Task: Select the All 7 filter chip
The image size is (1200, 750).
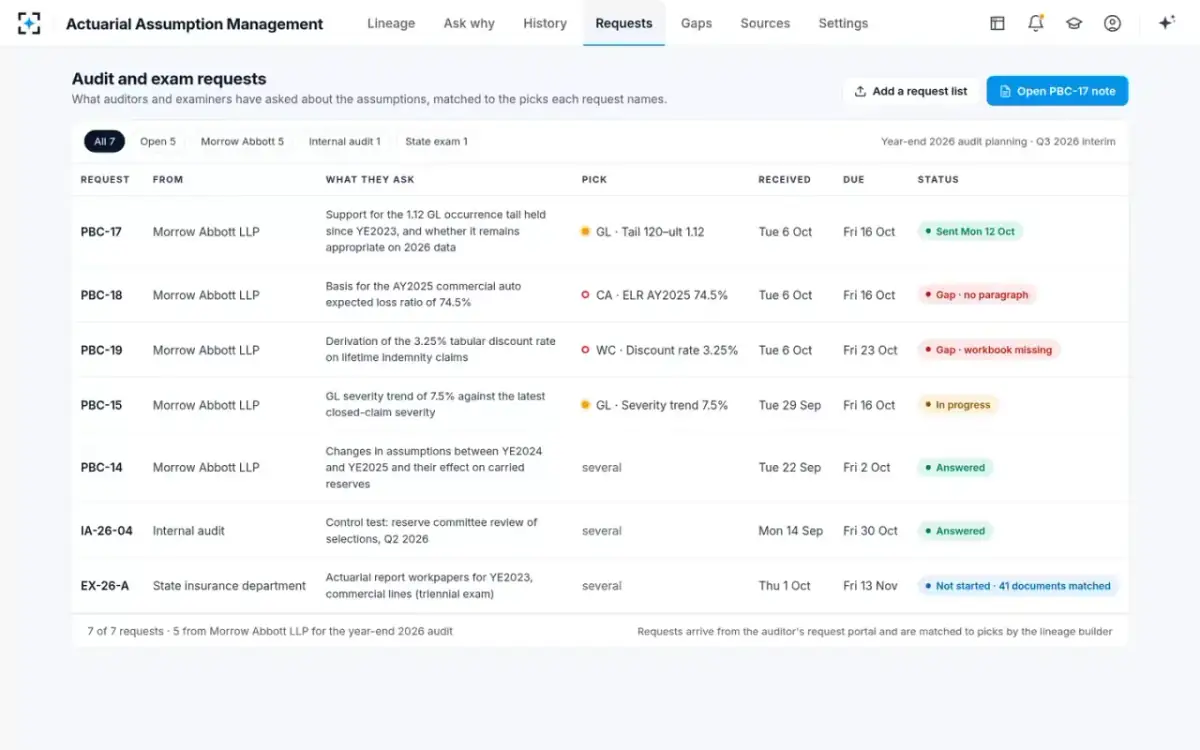Action: click(104, 141)
